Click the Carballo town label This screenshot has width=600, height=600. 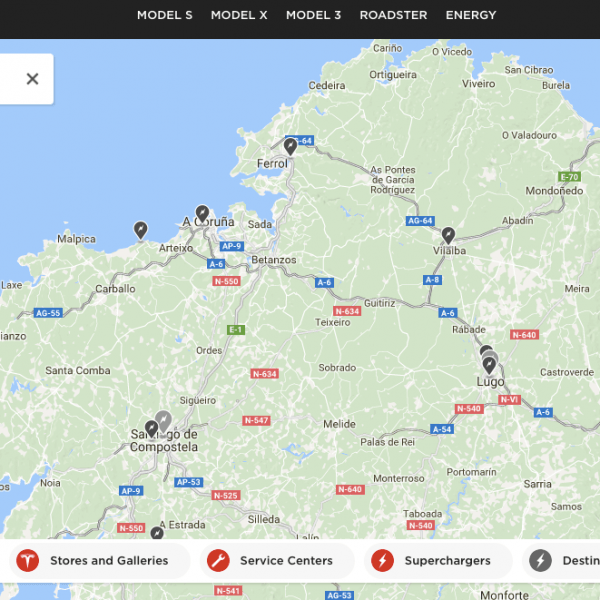(115, 289)
